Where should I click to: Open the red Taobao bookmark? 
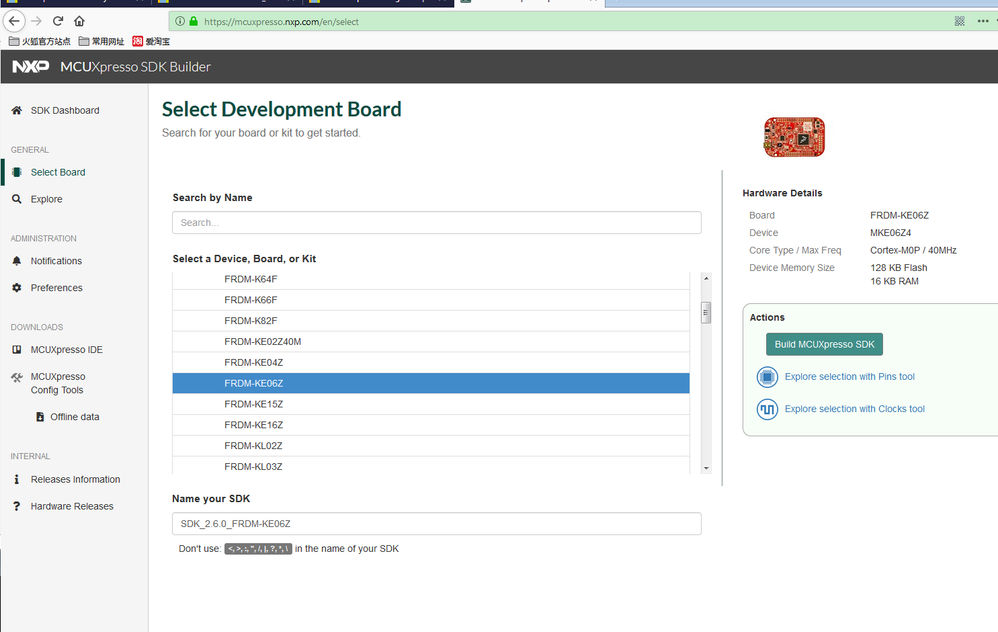(x=151, y=41)
